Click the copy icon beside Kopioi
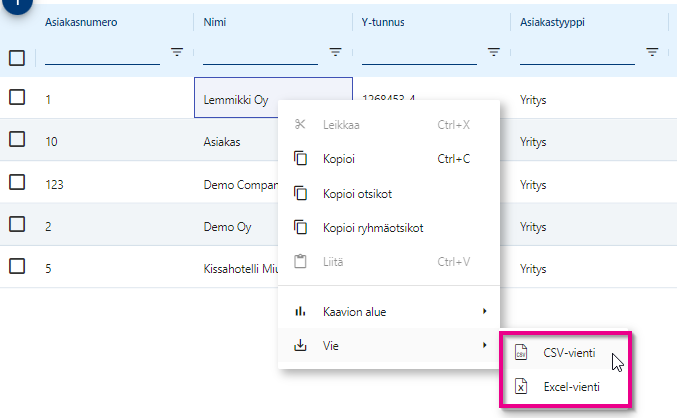 (299, 158)
